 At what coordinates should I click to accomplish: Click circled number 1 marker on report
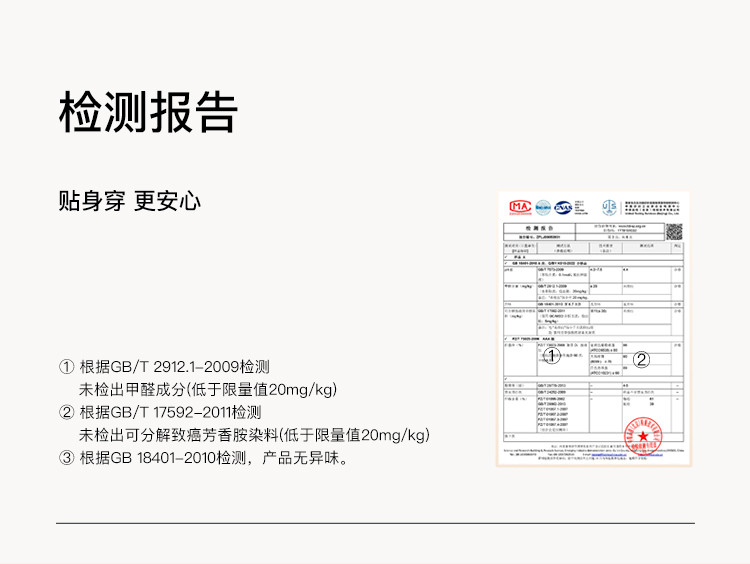[549, 355]
